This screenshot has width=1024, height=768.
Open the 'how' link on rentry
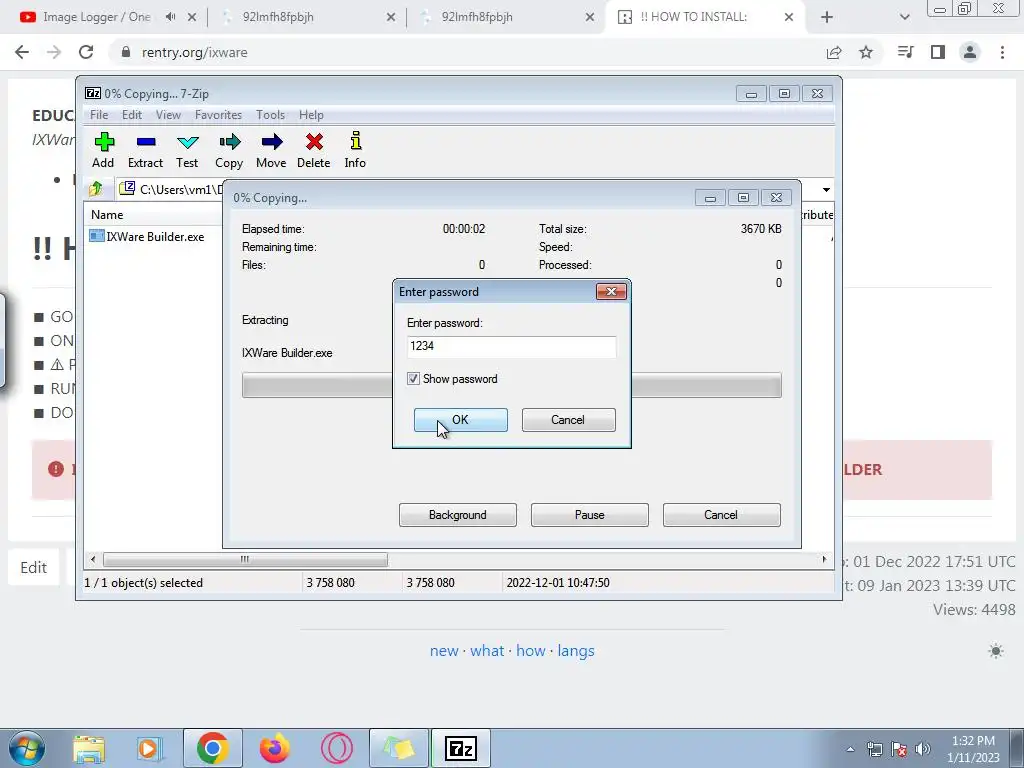[x=530, y=651]
